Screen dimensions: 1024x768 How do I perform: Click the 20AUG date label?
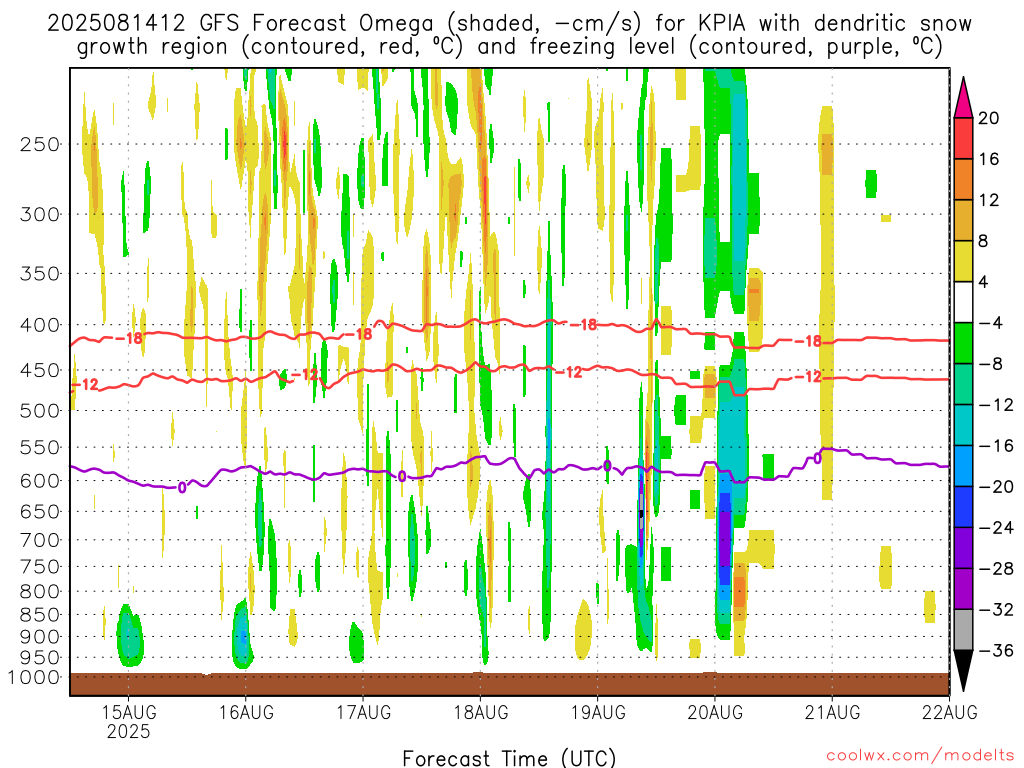pos(715,712)
